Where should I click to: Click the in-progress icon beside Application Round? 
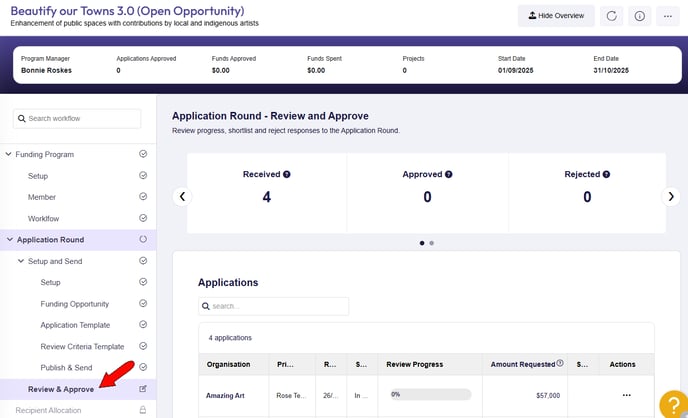coord(143,239)
